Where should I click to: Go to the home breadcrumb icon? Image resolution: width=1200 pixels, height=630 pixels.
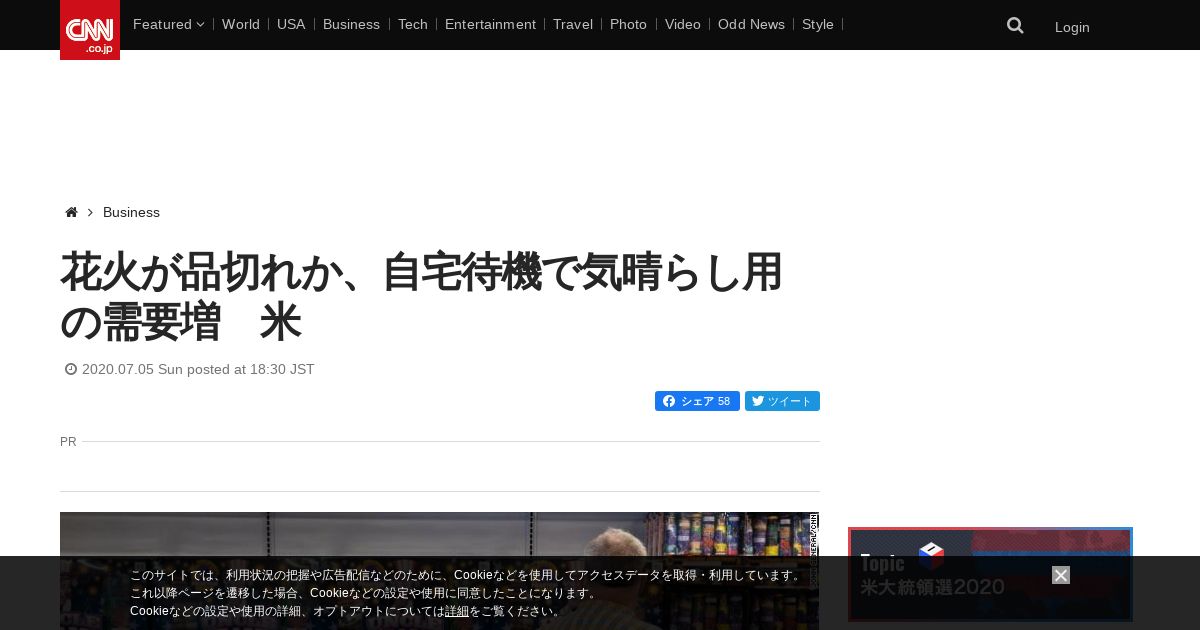pos(71,212)
